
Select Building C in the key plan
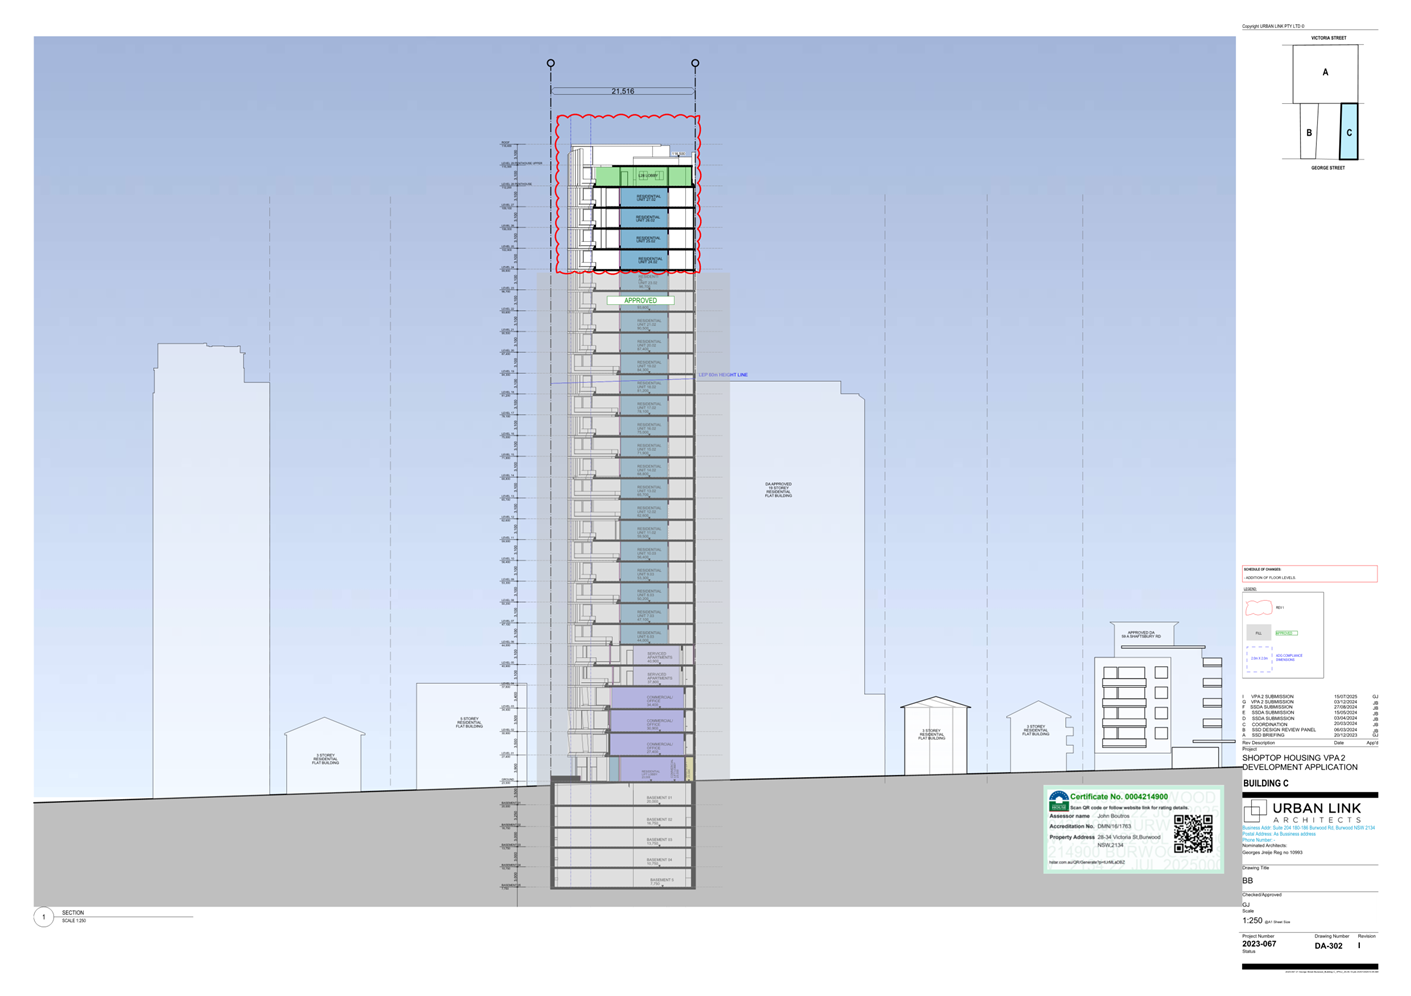(x=1349, y=132)
